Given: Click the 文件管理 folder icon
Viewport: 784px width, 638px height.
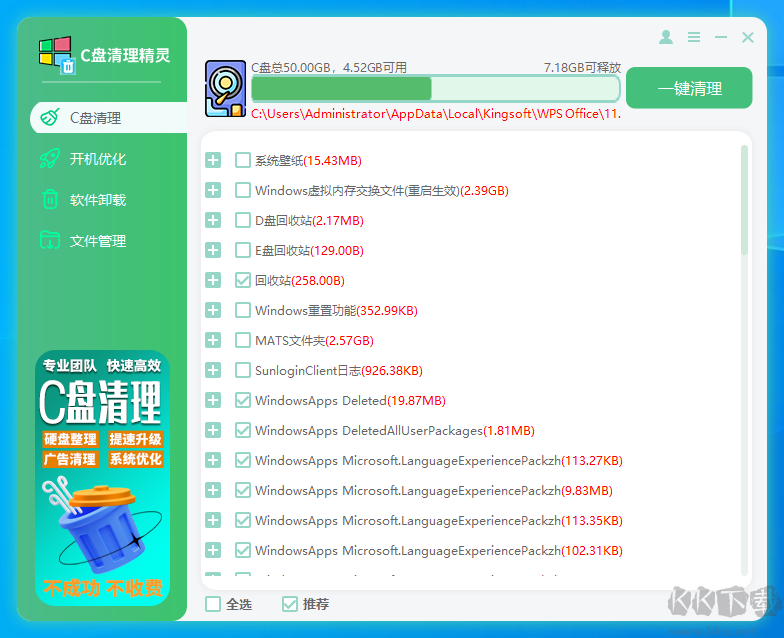Looking at the screenshot, I should pyautogui.click(x=49, y=241).
